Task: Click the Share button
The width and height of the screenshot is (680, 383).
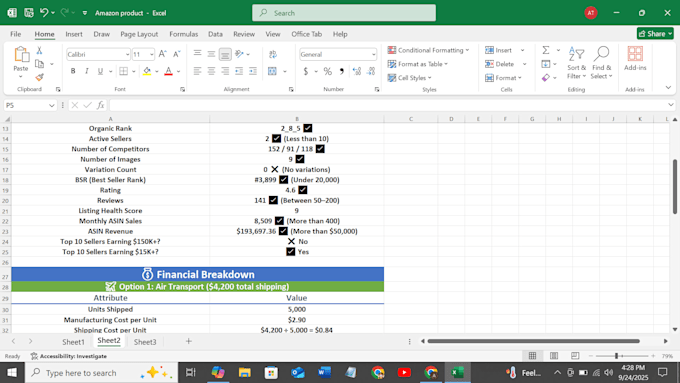Action: [x=655, y=33]
